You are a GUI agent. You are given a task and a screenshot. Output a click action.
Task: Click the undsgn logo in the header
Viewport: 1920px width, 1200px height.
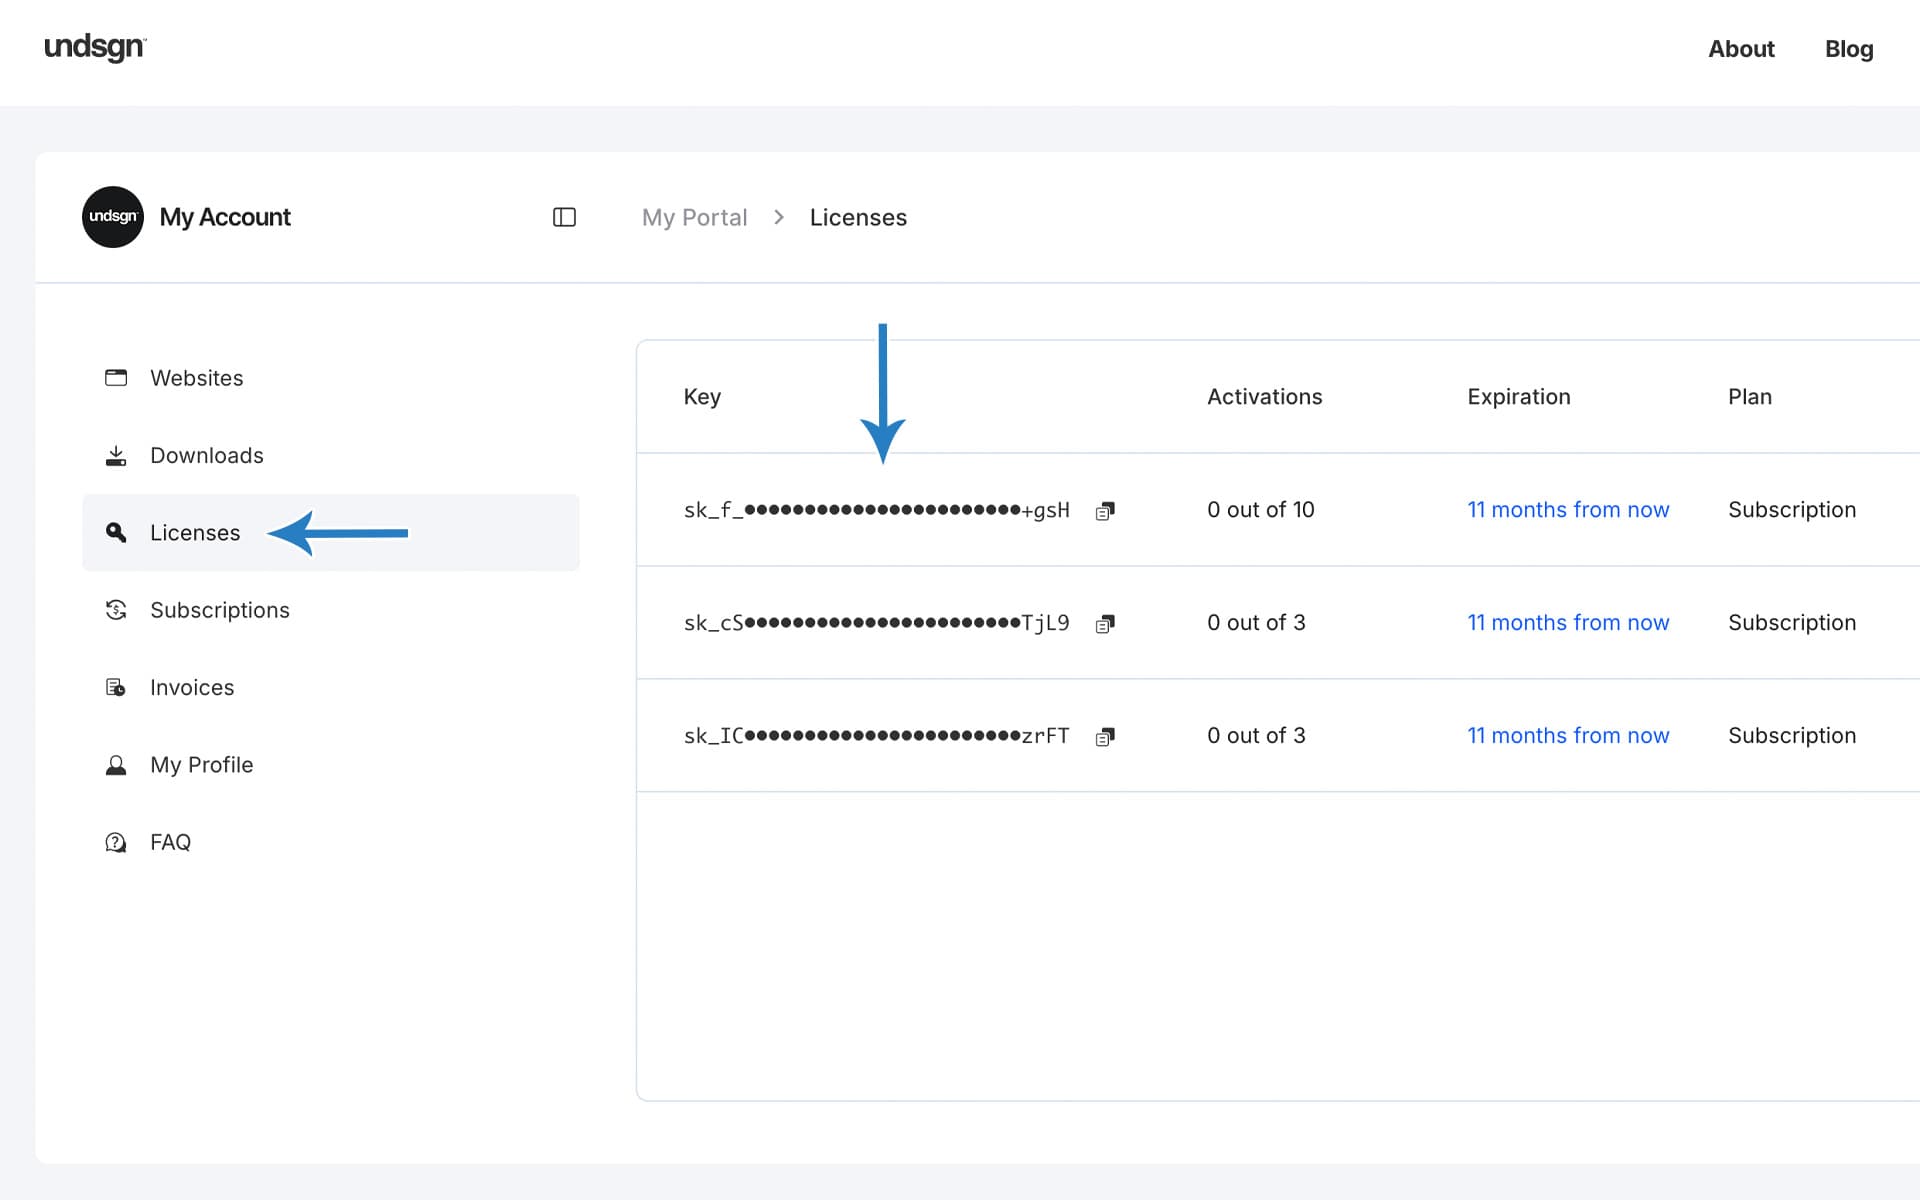pyautogui.click(x=95, y=47)
